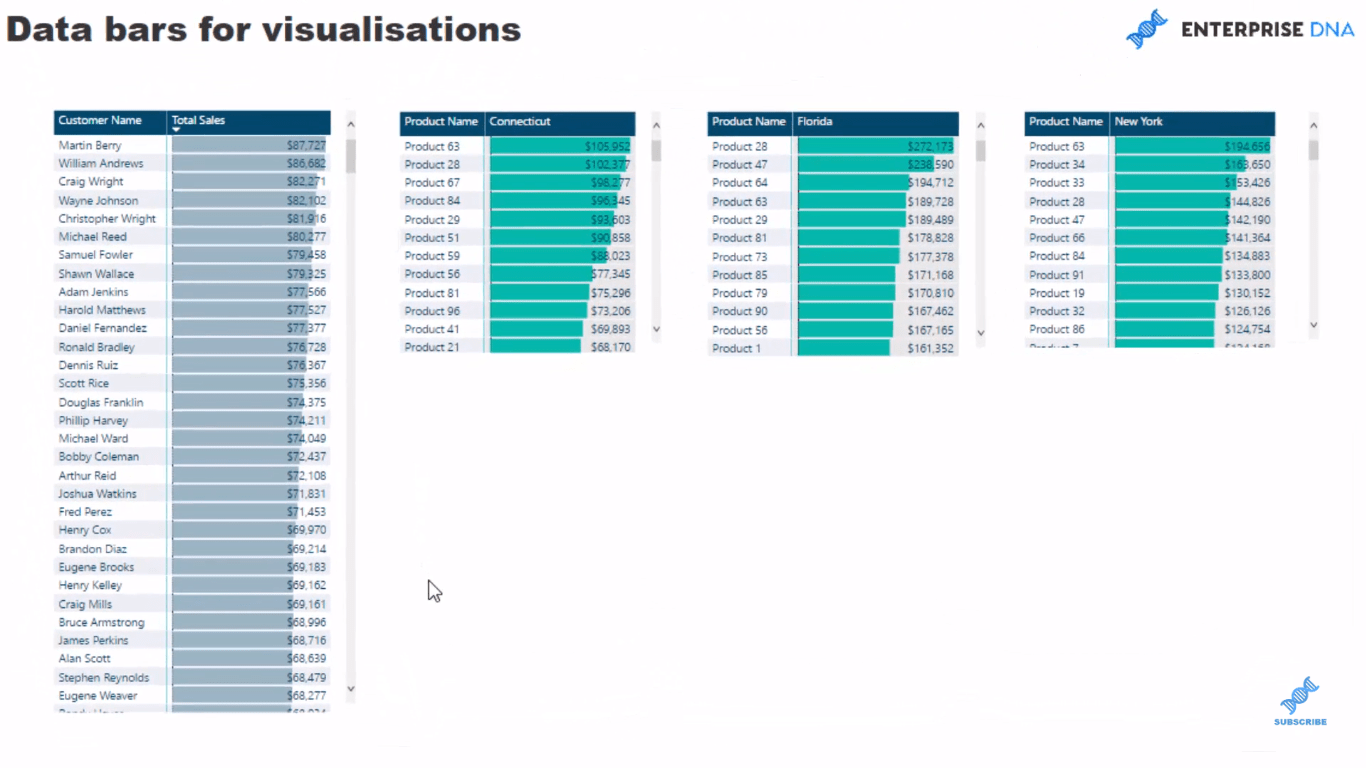1366x768 pixels.
Task: Click scroll up arrow of New York table
Action: [1313, 126]
